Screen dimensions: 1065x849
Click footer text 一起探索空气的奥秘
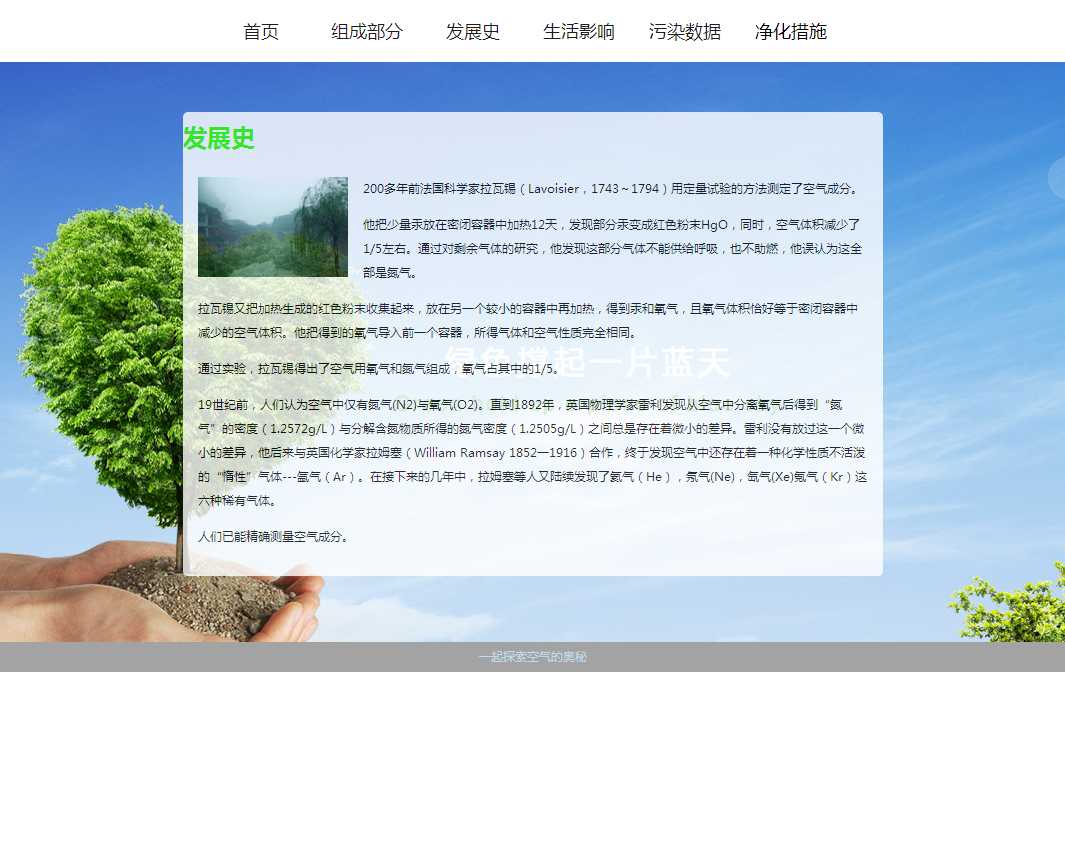click(x=532, y=657)
